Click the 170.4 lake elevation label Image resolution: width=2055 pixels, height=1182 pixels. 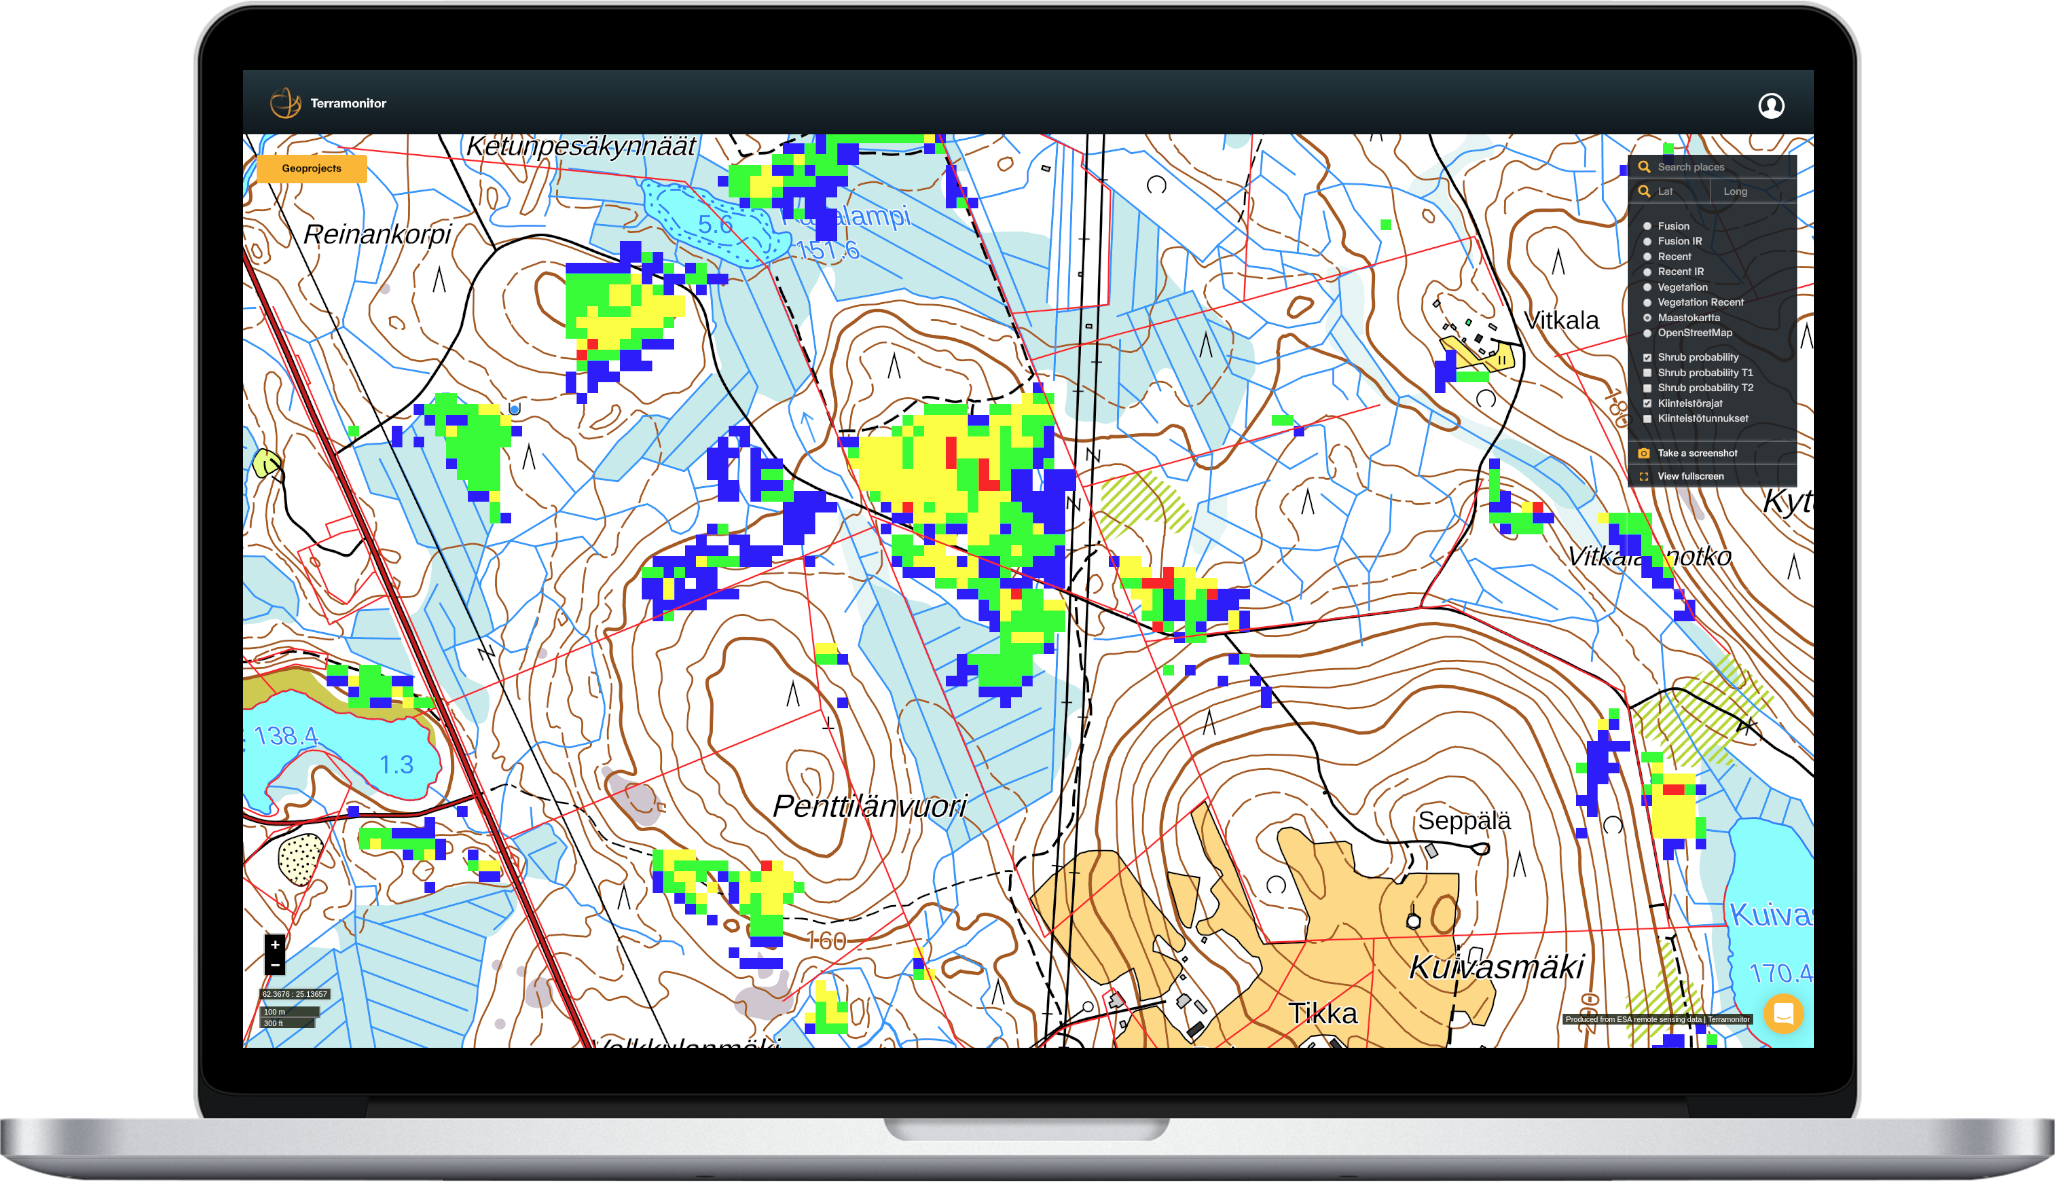[x=1780, y=973]
